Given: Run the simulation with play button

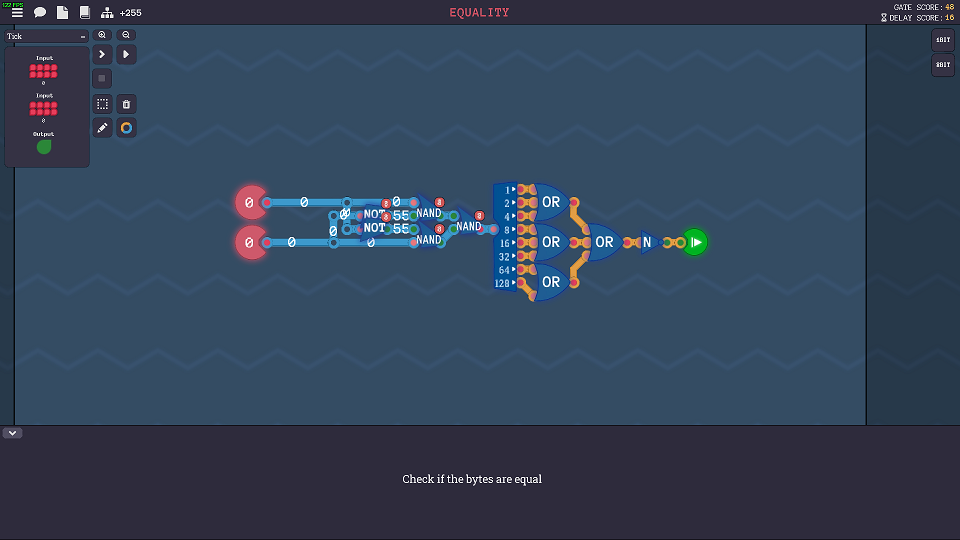Looking at the screenshot, I should click(126, 54).
